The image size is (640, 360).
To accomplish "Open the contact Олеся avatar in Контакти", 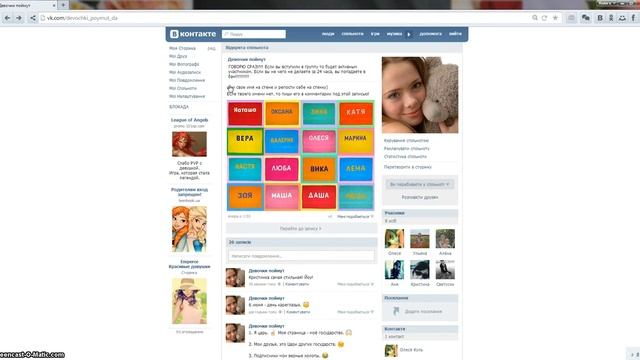I will (x=391, y=350).
